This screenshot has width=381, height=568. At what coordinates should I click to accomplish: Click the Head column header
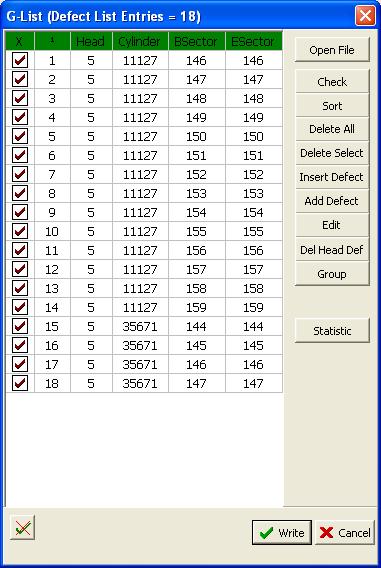coord(91,41)
